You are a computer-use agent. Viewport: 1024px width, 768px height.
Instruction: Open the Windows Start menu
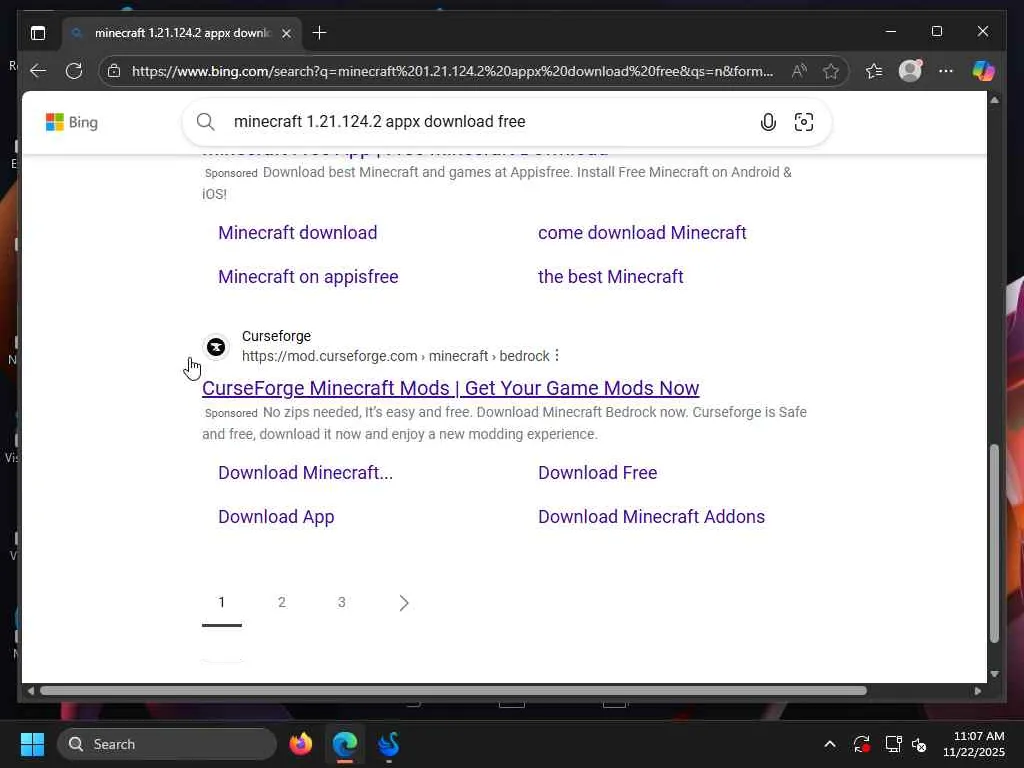tap(32, 744)
